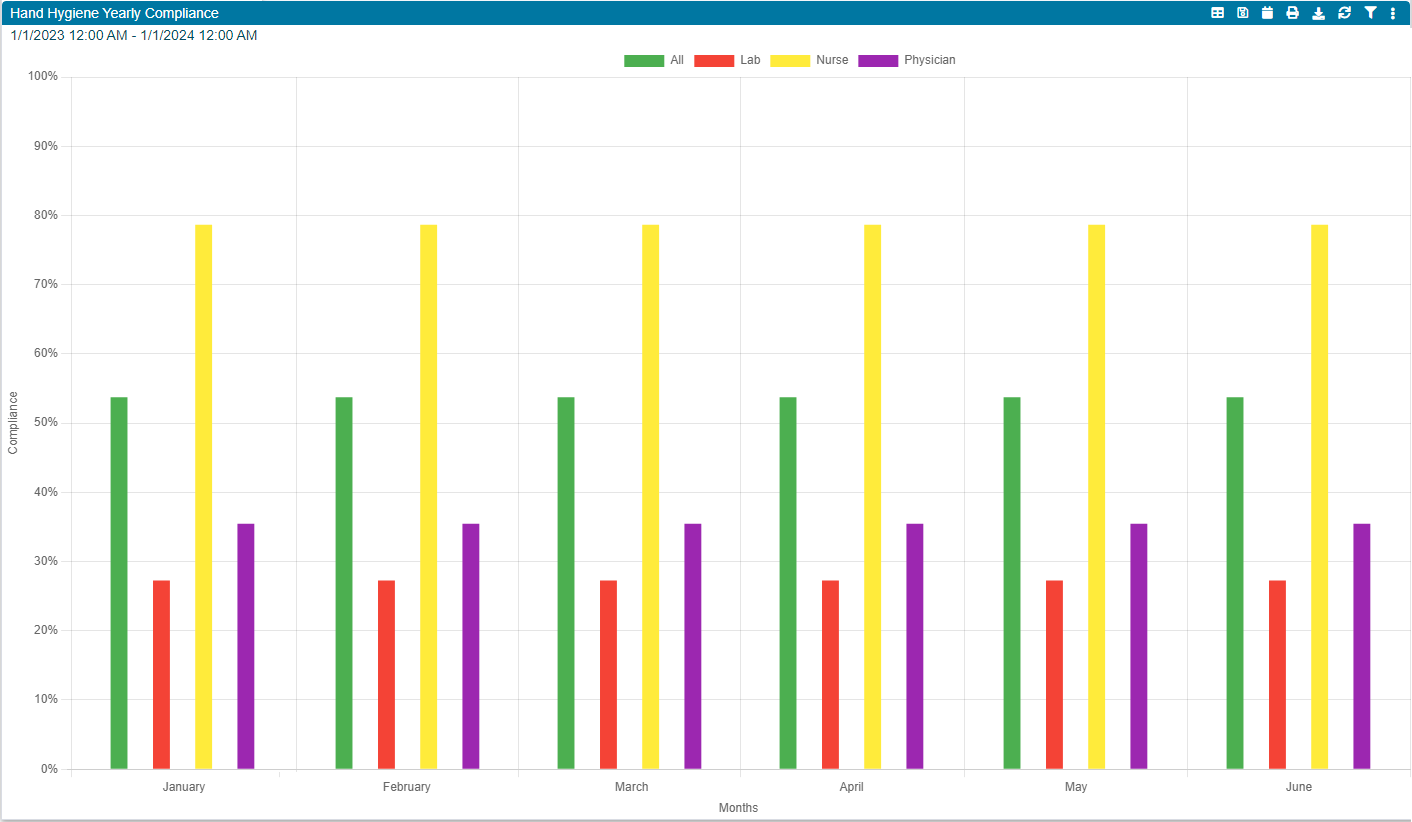
Task: Click the Months axis label
Action: [x=739, y=808]
